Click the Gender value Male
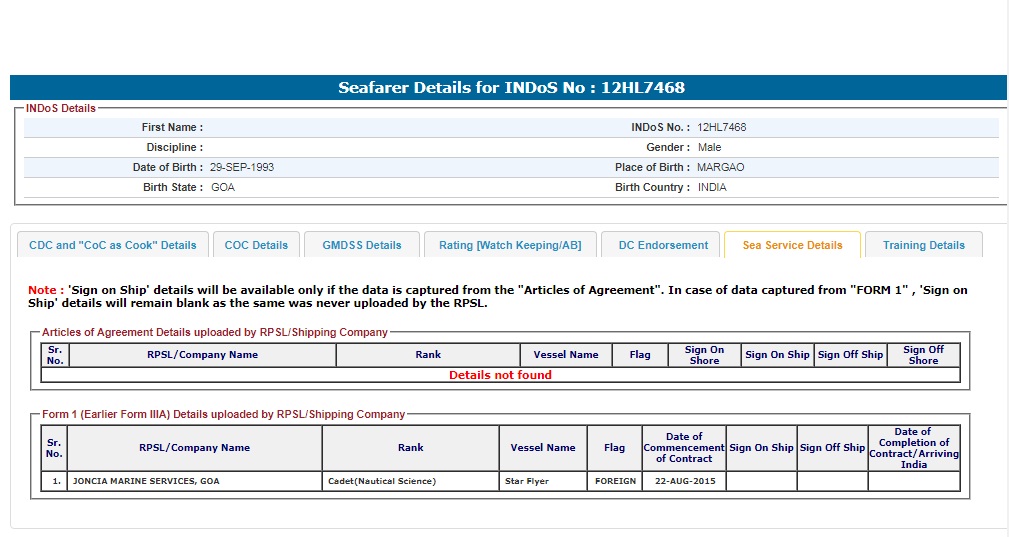This screenshot has width=1009, height=537. [709, 148]
